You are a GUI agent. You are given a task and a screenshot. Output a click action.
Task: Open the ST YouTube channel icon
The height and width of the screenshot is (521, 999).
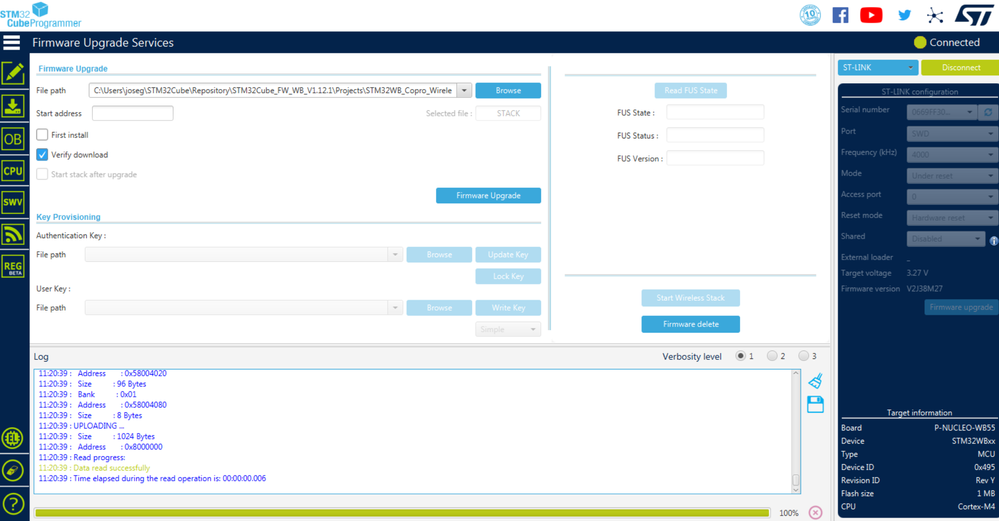871,15
